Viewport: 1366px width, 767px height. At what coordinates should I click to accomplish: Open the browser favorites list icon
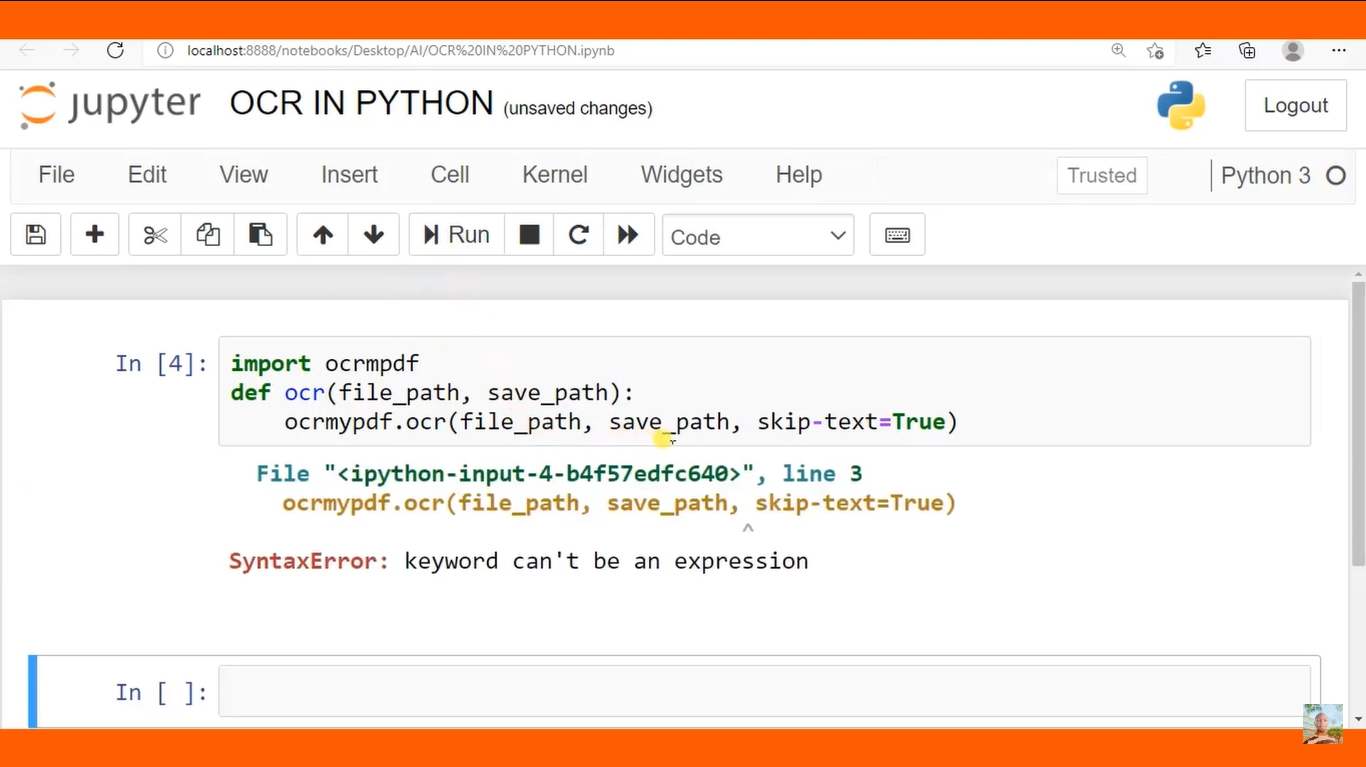click(1202, 50)
